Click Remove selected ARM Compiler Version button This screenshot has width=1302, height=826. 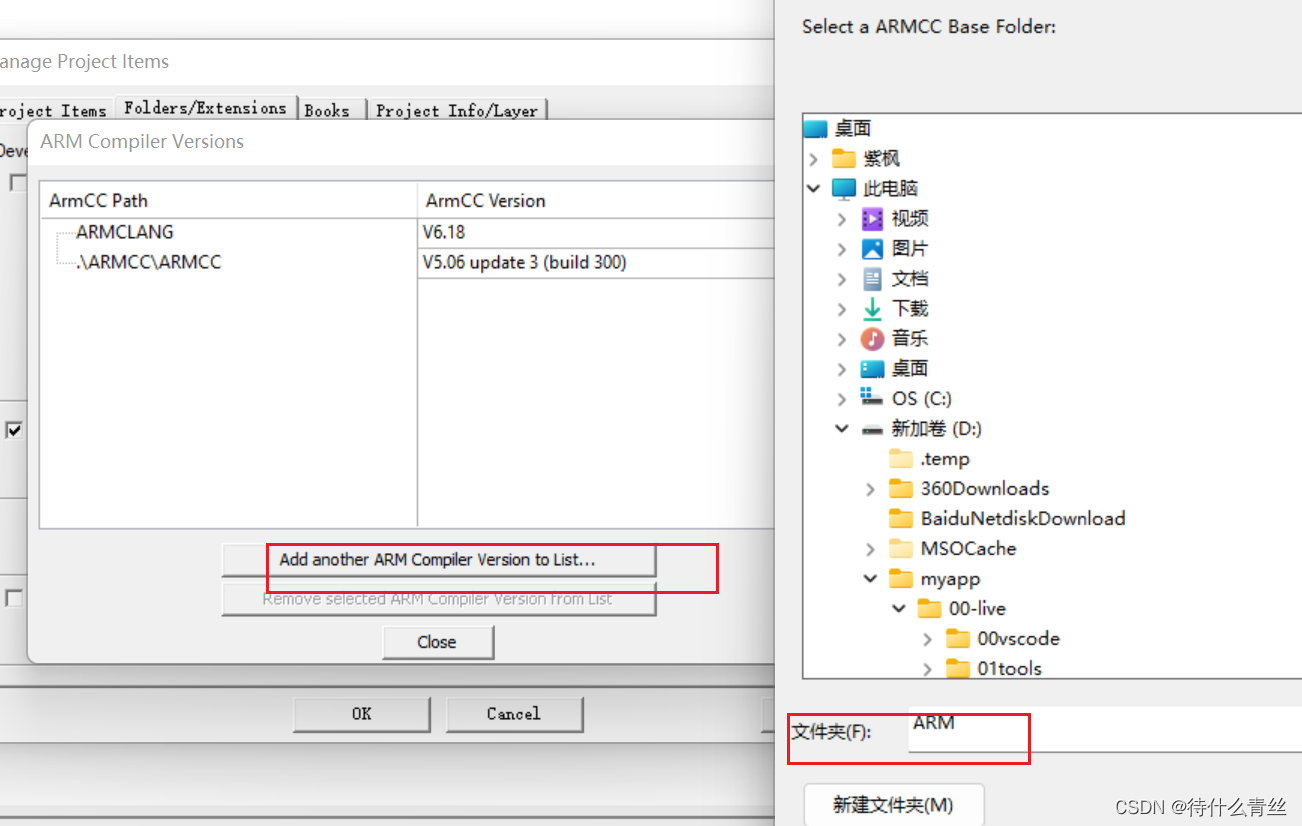[438, 599]
